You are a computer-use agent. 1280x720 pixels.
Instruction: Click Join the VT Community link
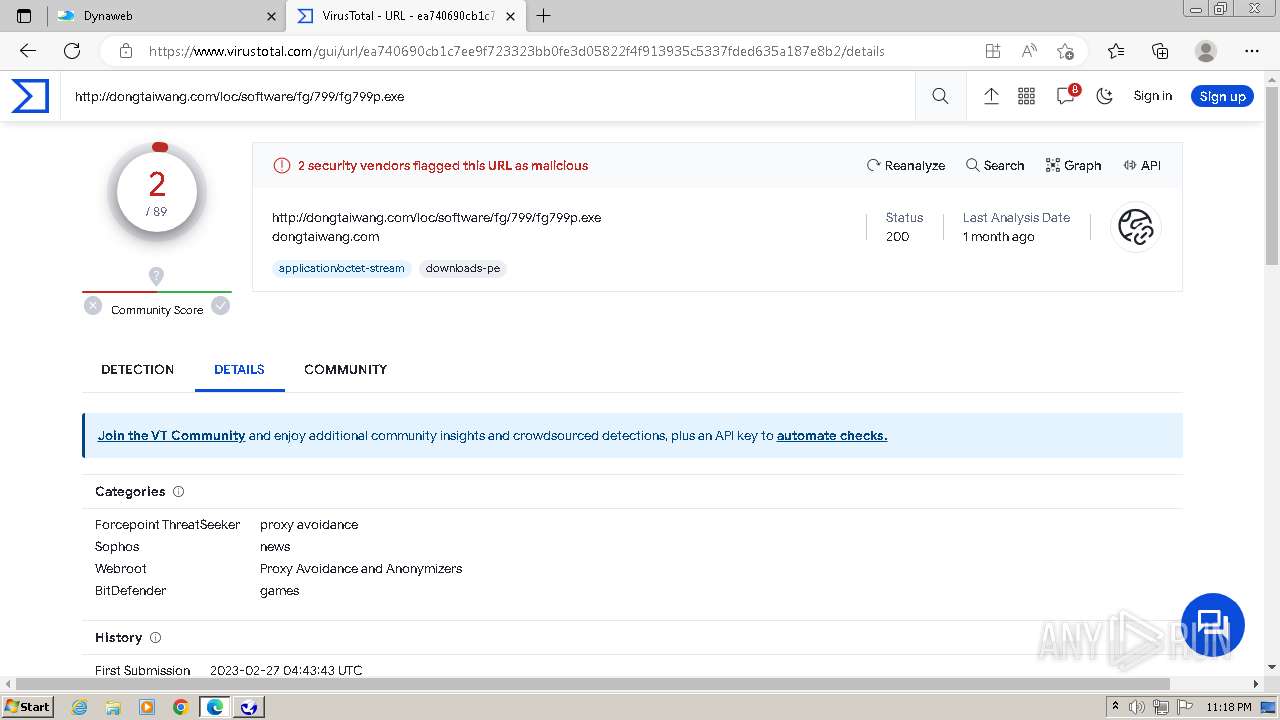(x=171, y=435)
